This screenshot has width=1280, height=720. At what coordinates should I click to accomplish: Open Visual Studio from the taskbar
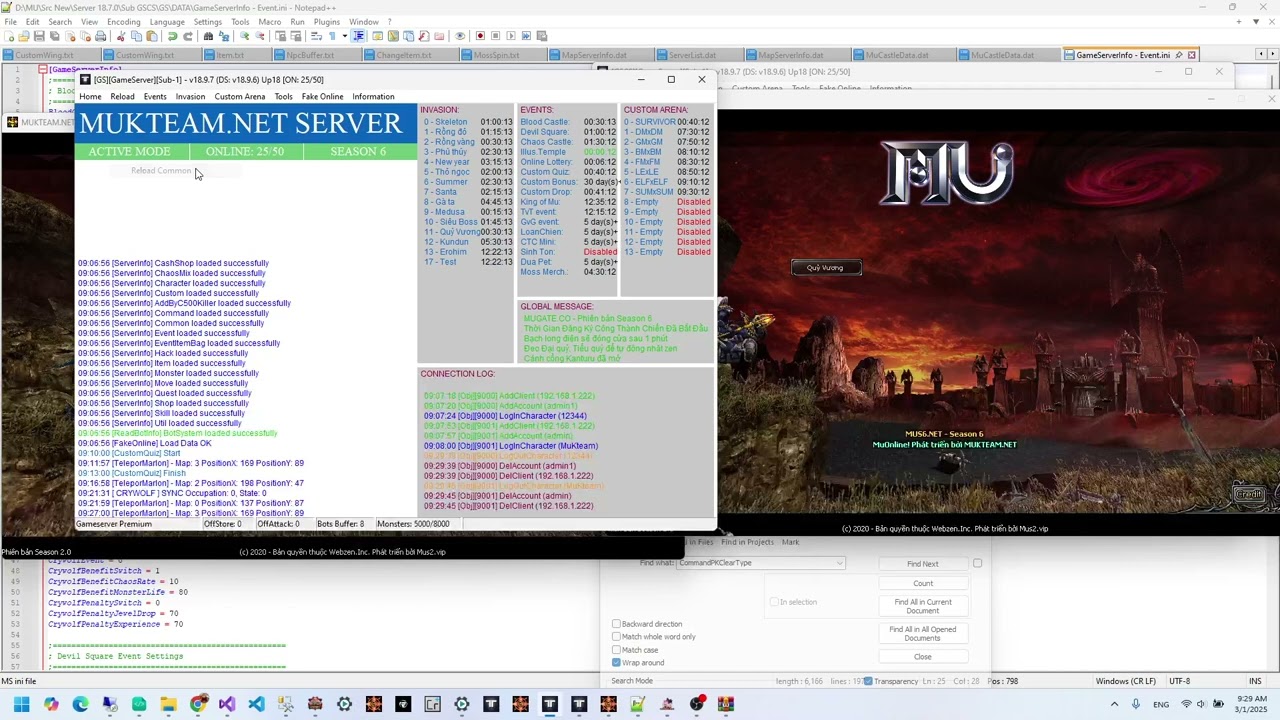(227, 704)
